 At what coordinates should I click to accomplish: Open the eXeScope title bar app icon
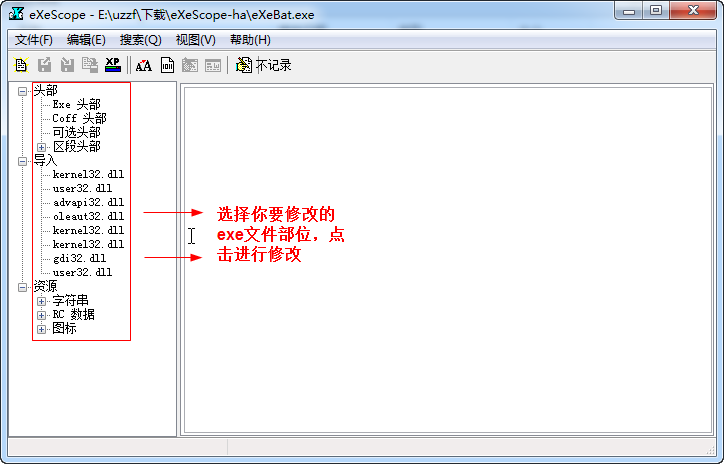[16, 13]
